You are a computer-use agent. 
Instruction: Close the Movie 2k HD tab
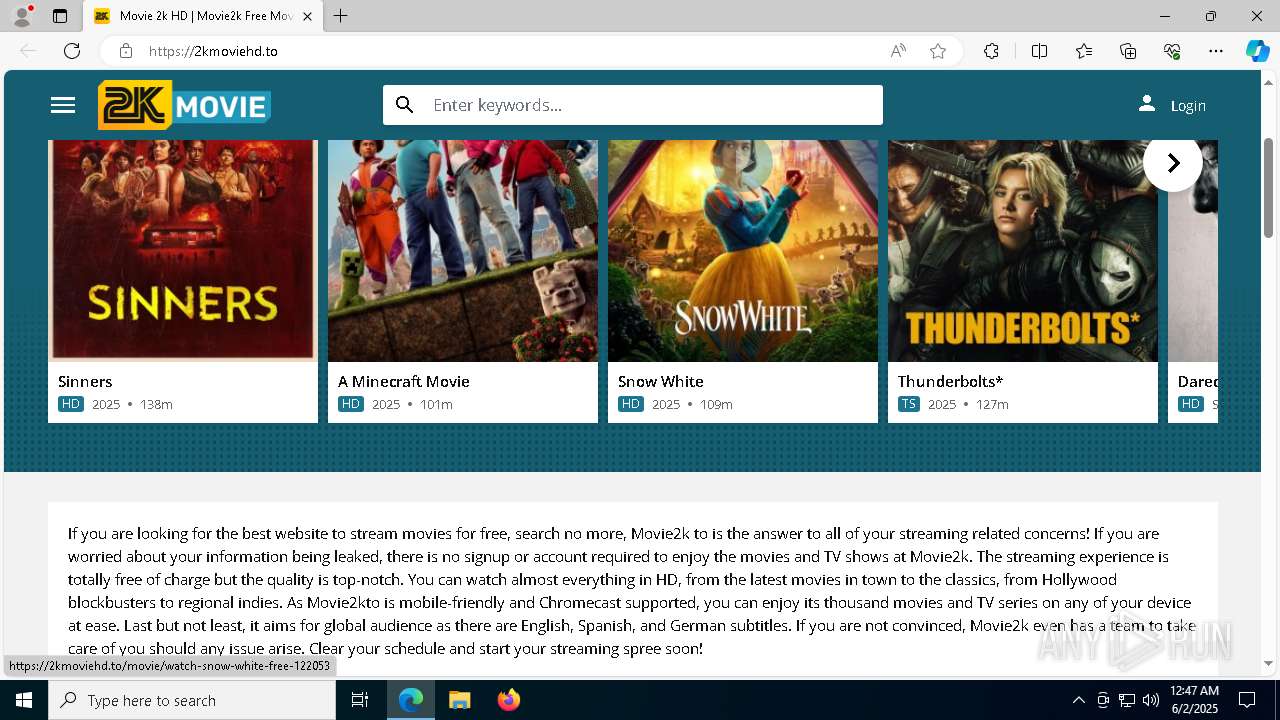pos(308,16)
